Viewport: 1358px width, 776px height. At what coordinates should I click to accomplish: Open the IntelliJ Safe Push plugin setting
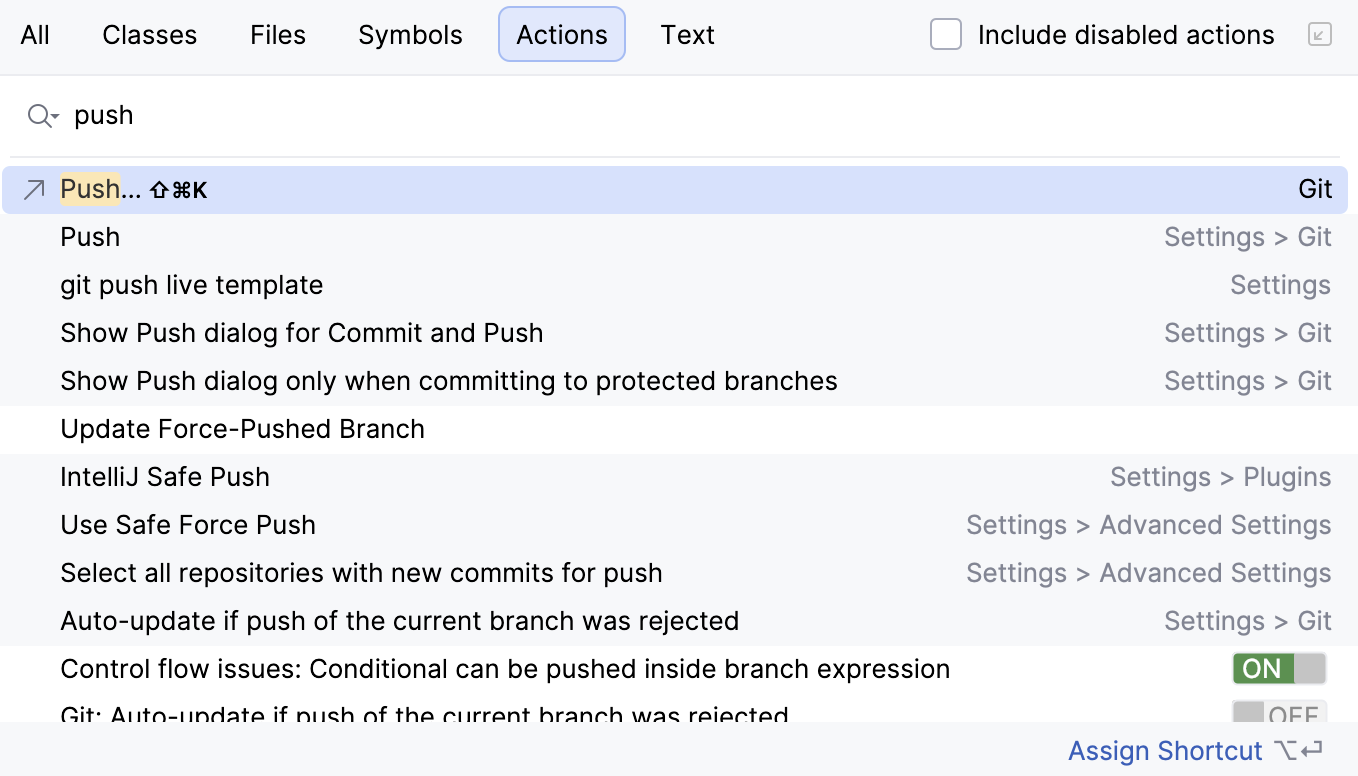[x=165, y=476]
